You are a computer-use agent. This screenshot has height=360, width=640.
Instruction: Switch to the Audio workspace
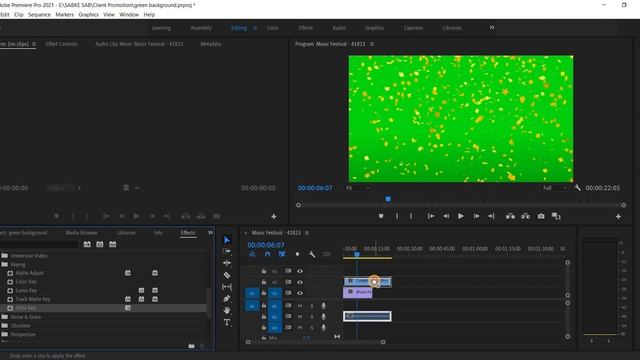pos(339,28)
